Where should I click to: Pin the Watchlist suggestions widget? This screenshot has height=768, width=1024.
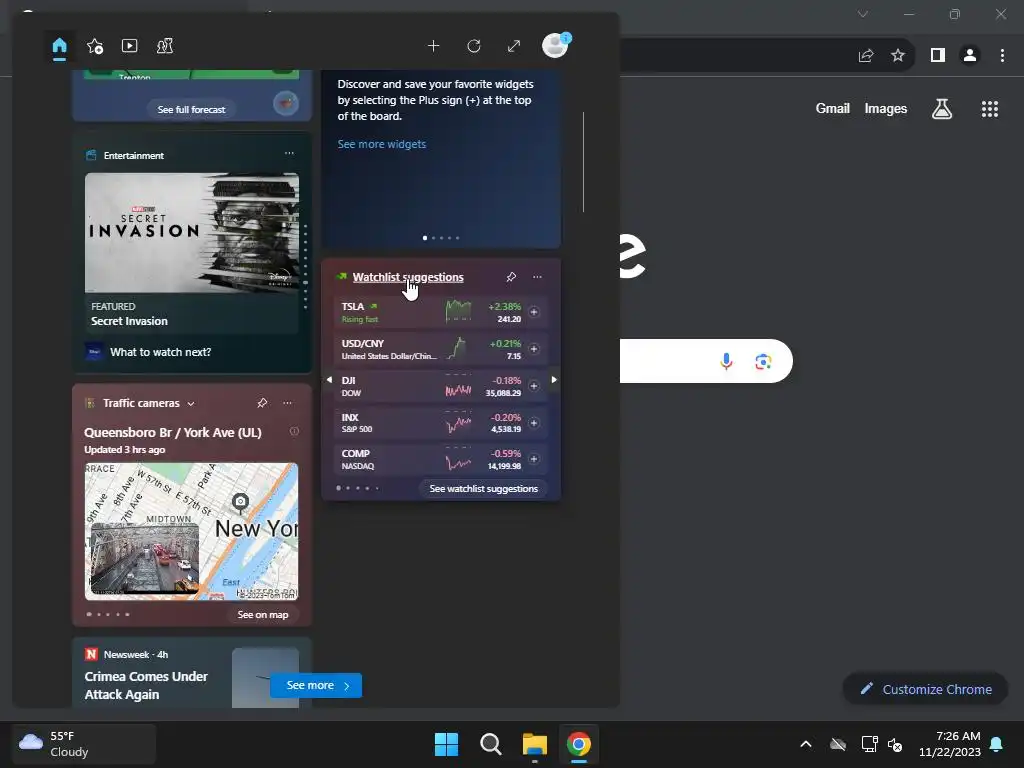511,277
